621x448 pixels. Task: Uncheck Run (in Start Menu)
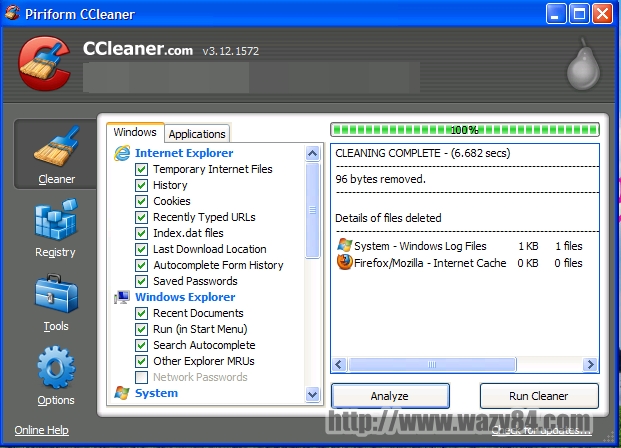point(141,329)
